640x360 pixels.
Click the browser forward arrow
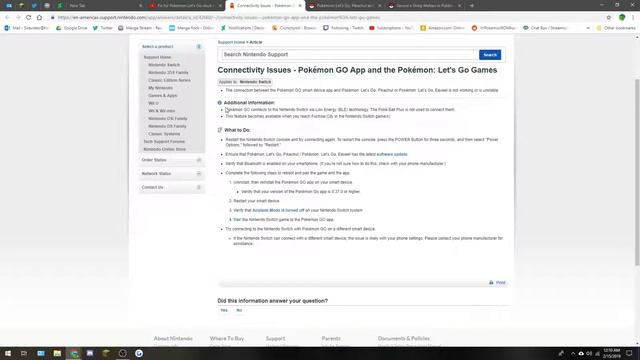coord(18,18)
